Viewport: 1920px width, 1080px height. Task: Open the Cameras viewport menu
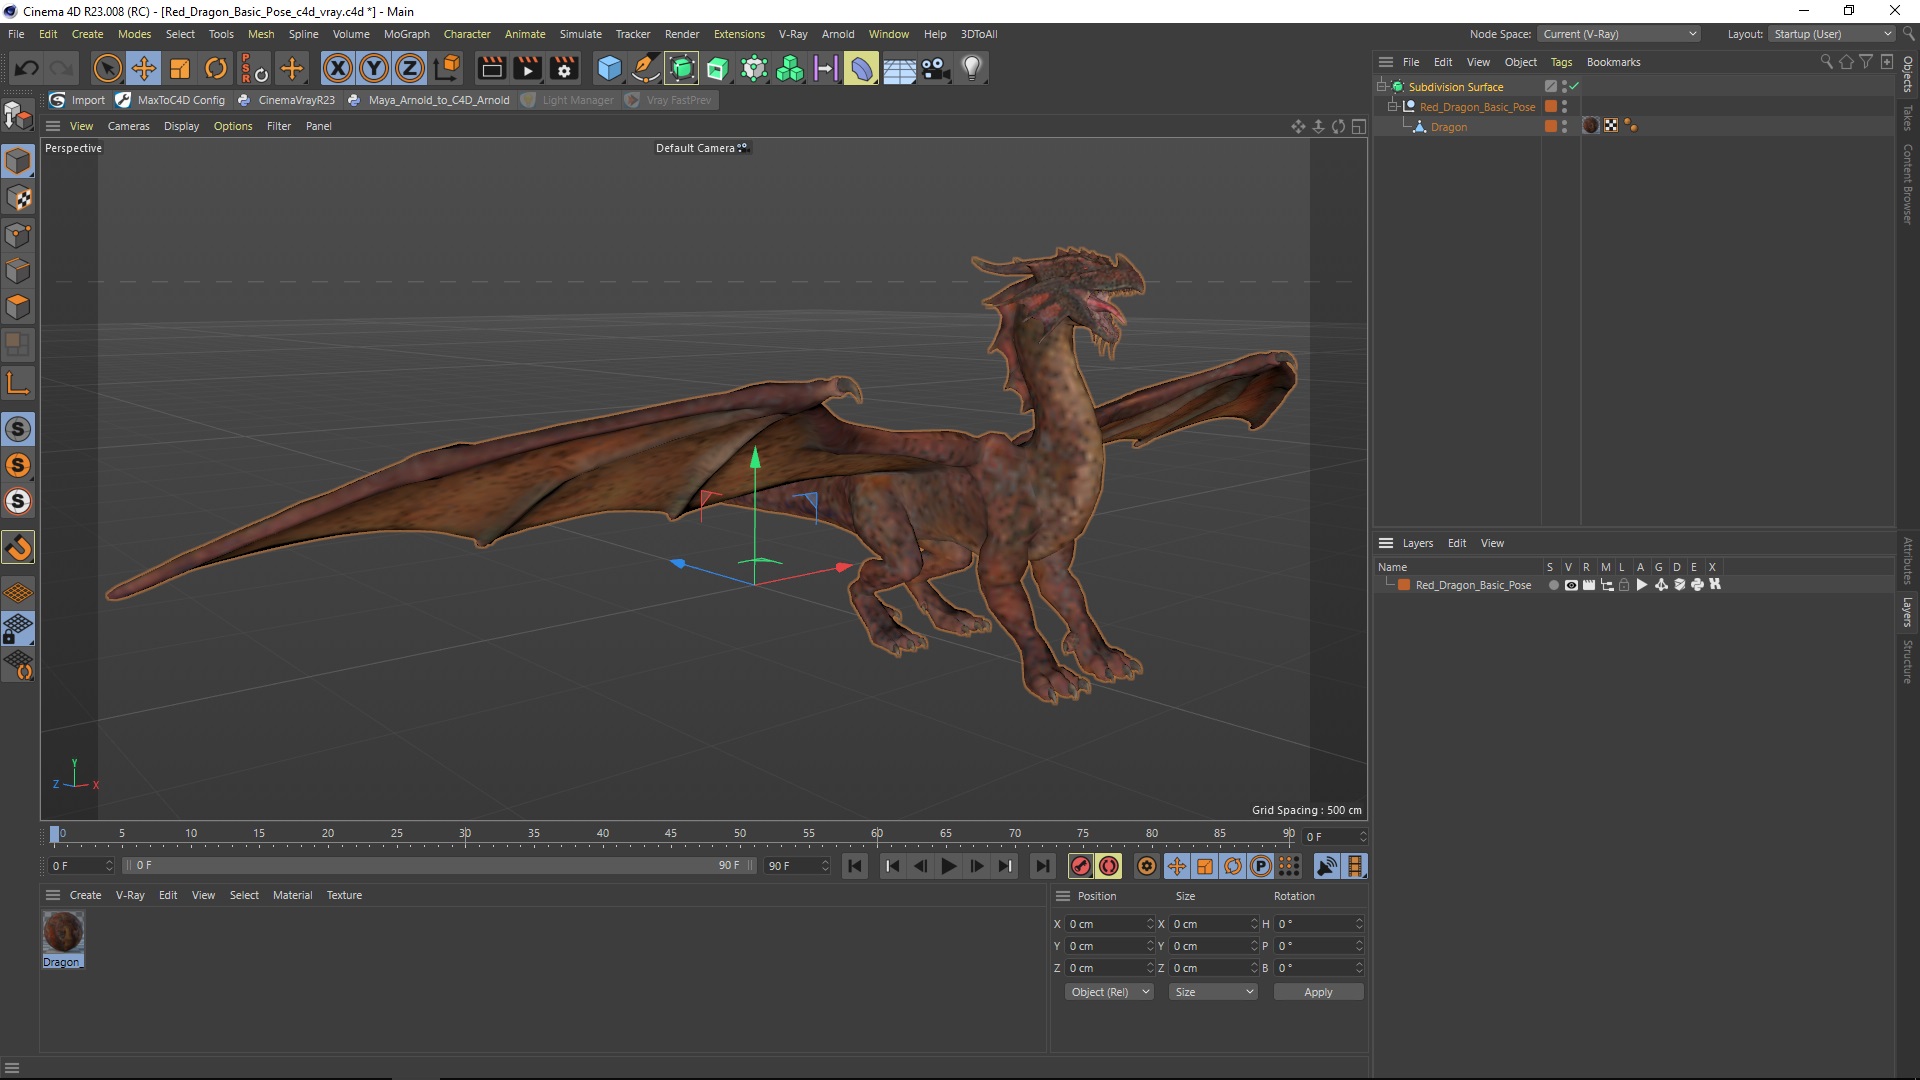coord(128,126)
